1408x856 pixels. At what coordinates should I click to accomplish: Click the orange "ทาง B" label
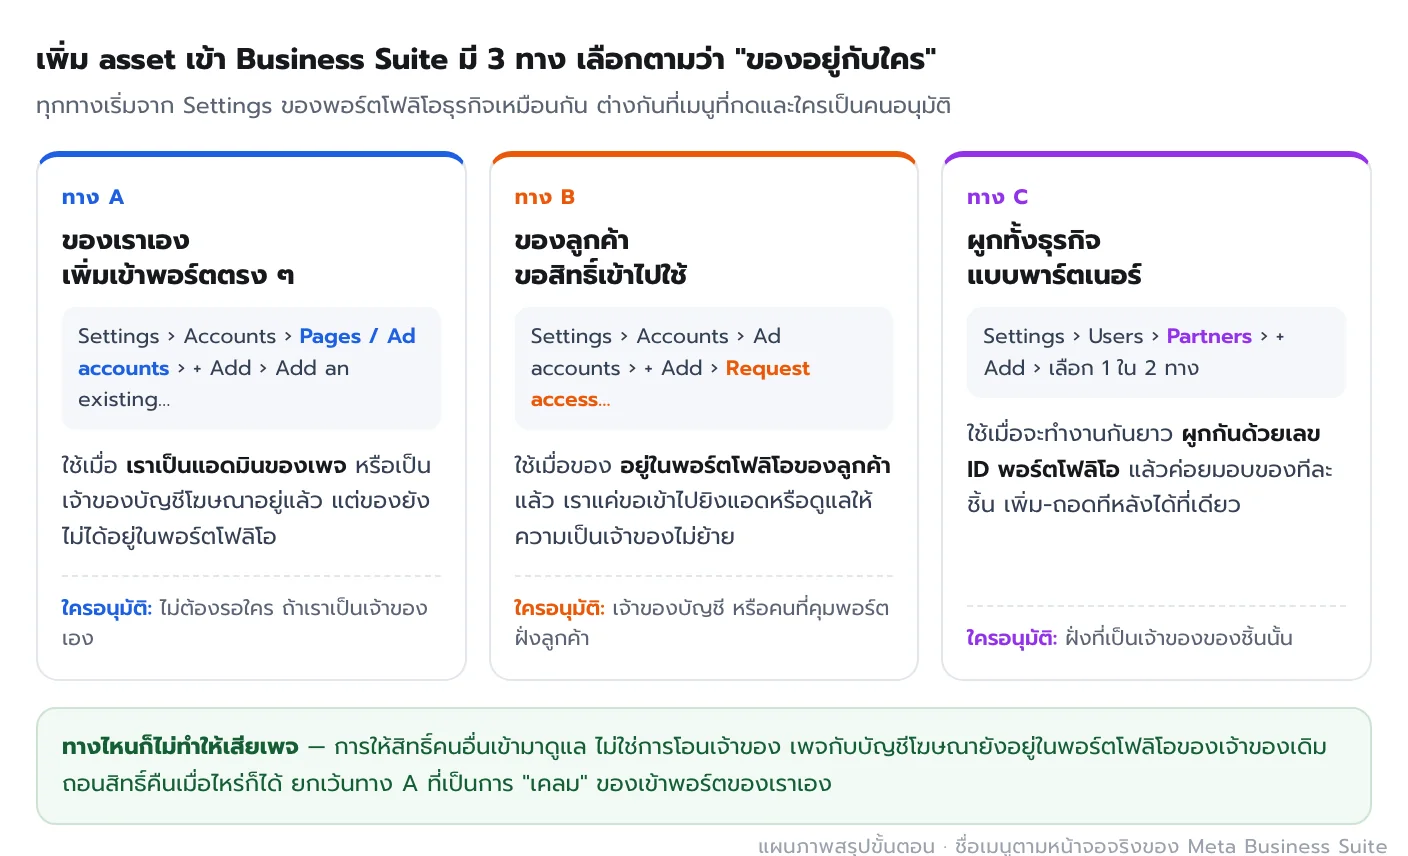pos(545,197)
